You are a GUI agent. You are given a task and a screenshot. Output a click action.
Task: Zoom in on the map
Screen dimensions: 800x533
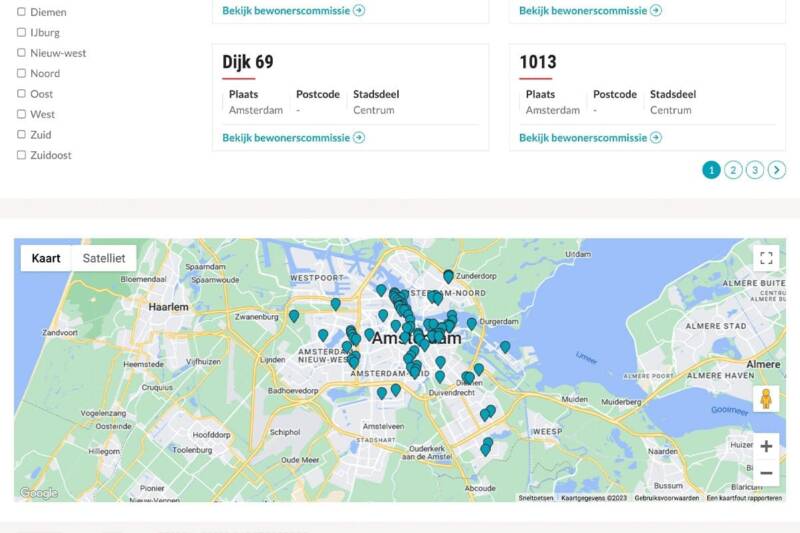click(766, 446)
